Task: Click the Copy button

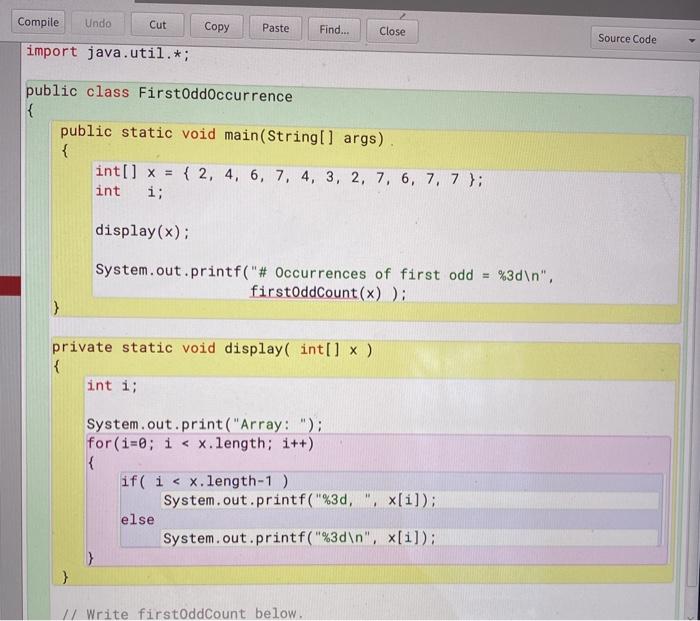Action: (x=217, y=27)
